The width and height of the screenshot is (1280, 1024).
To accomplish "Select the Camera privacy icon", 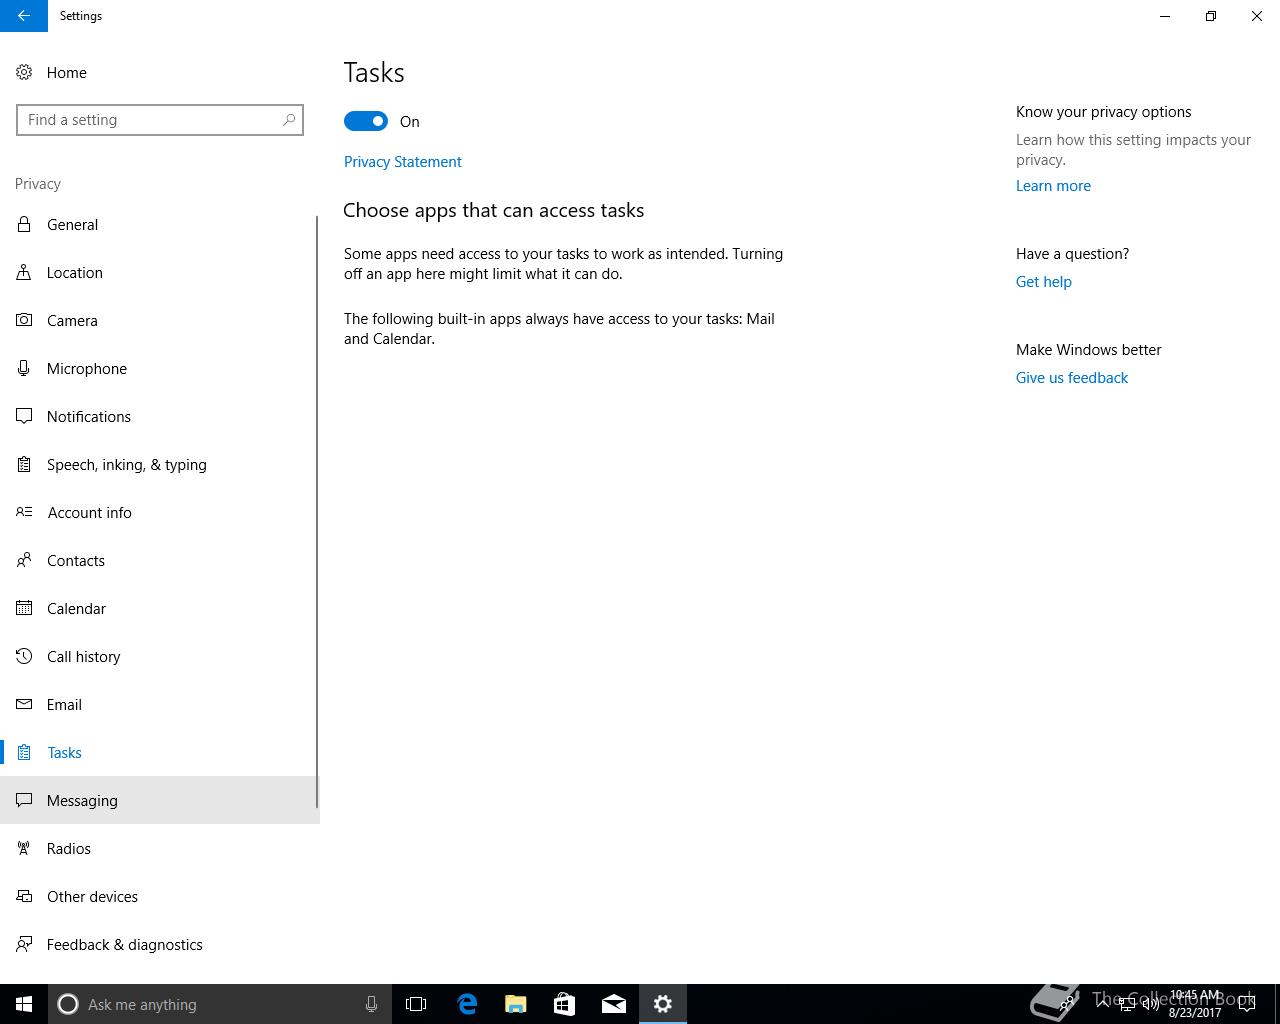I will tap(24, 320).
